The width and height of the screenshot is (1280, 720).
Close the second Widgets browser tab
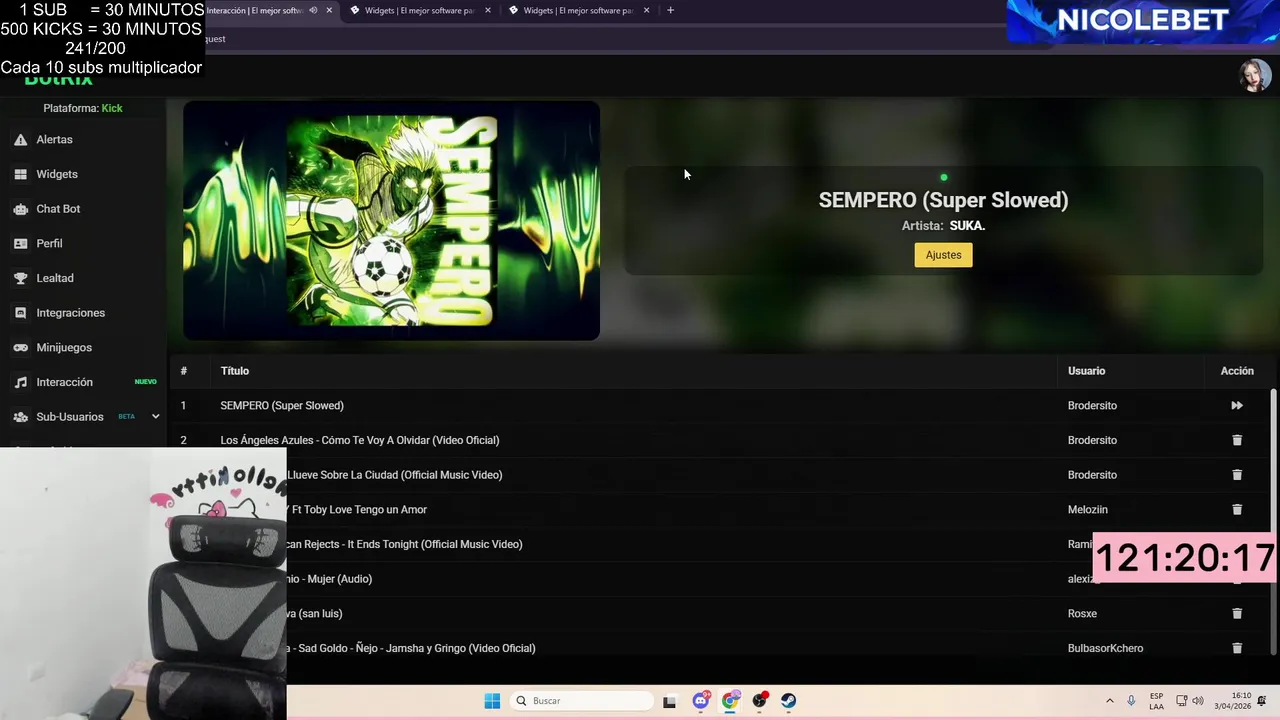point(646,10)
